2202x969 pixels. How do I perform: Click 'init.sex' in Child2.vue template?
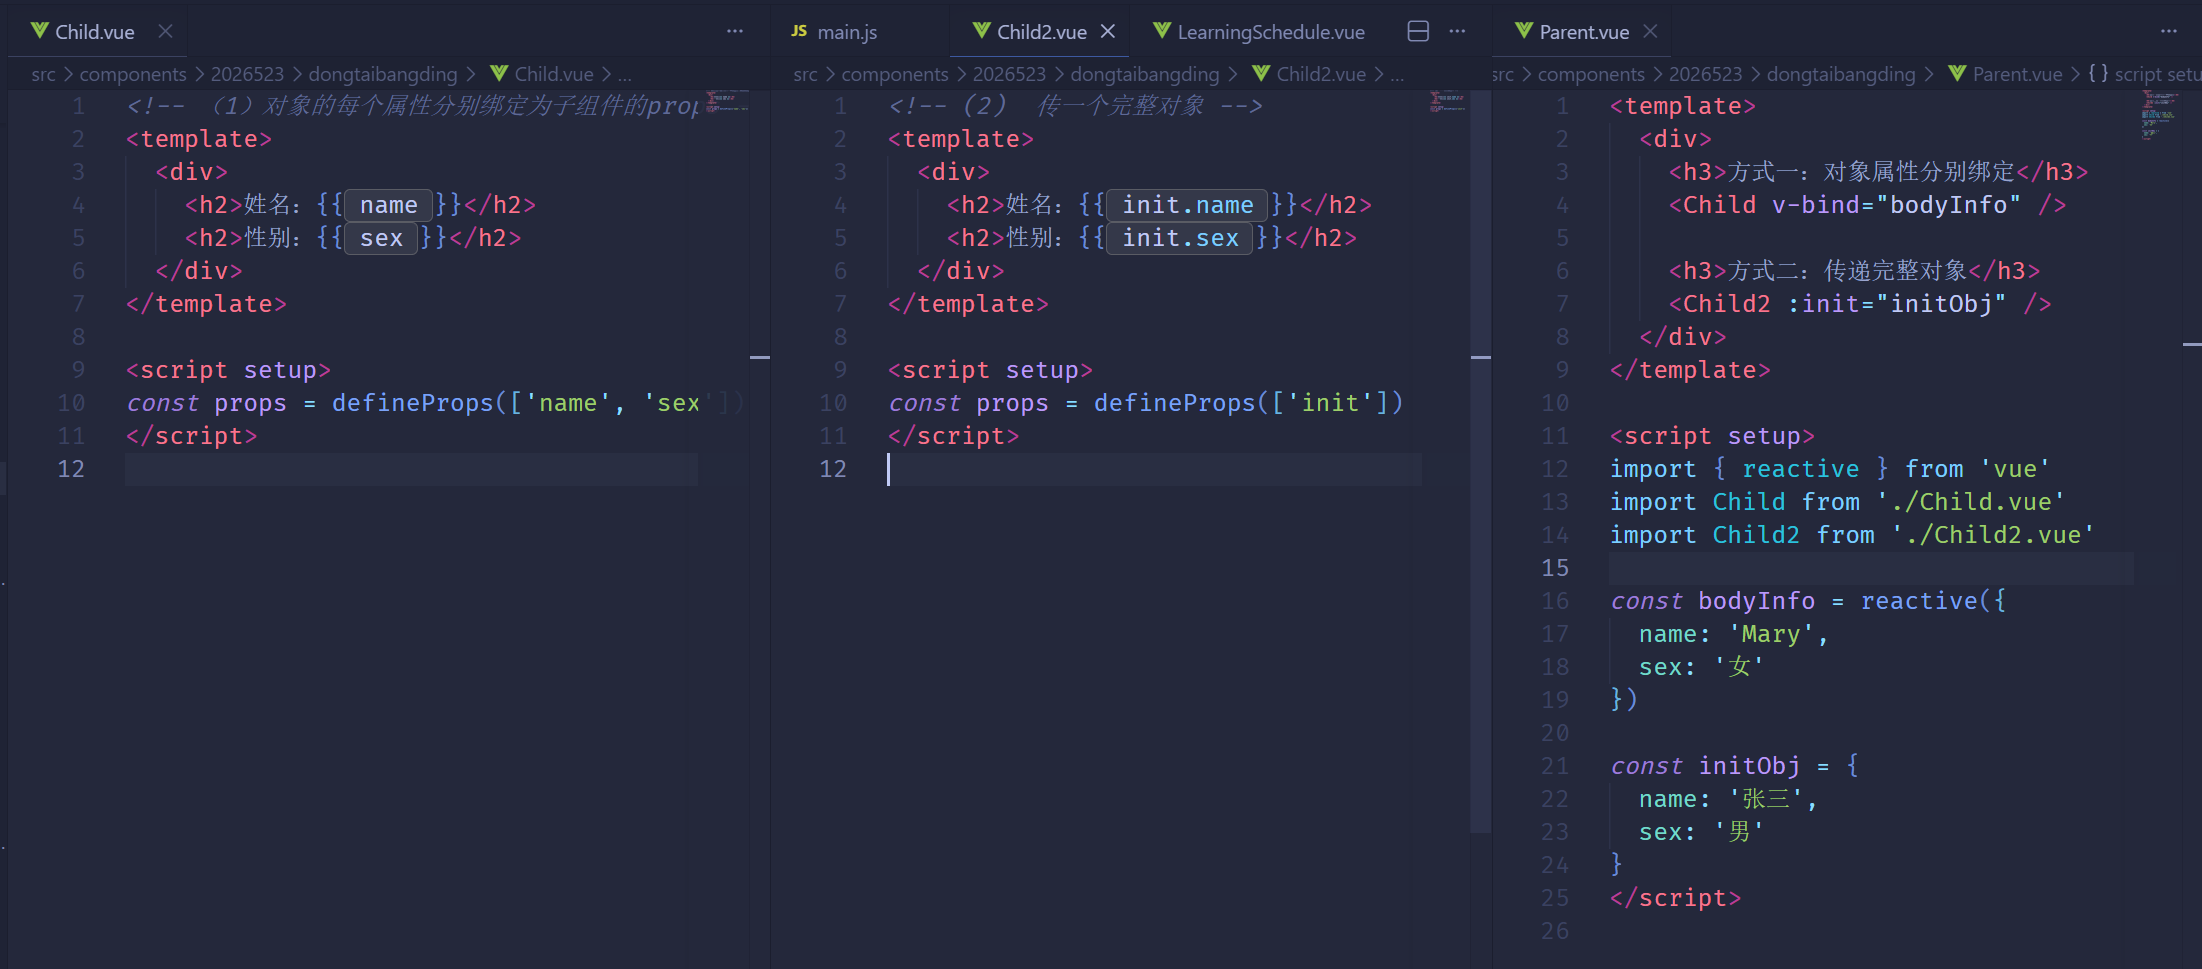(x=1180, y=238)
